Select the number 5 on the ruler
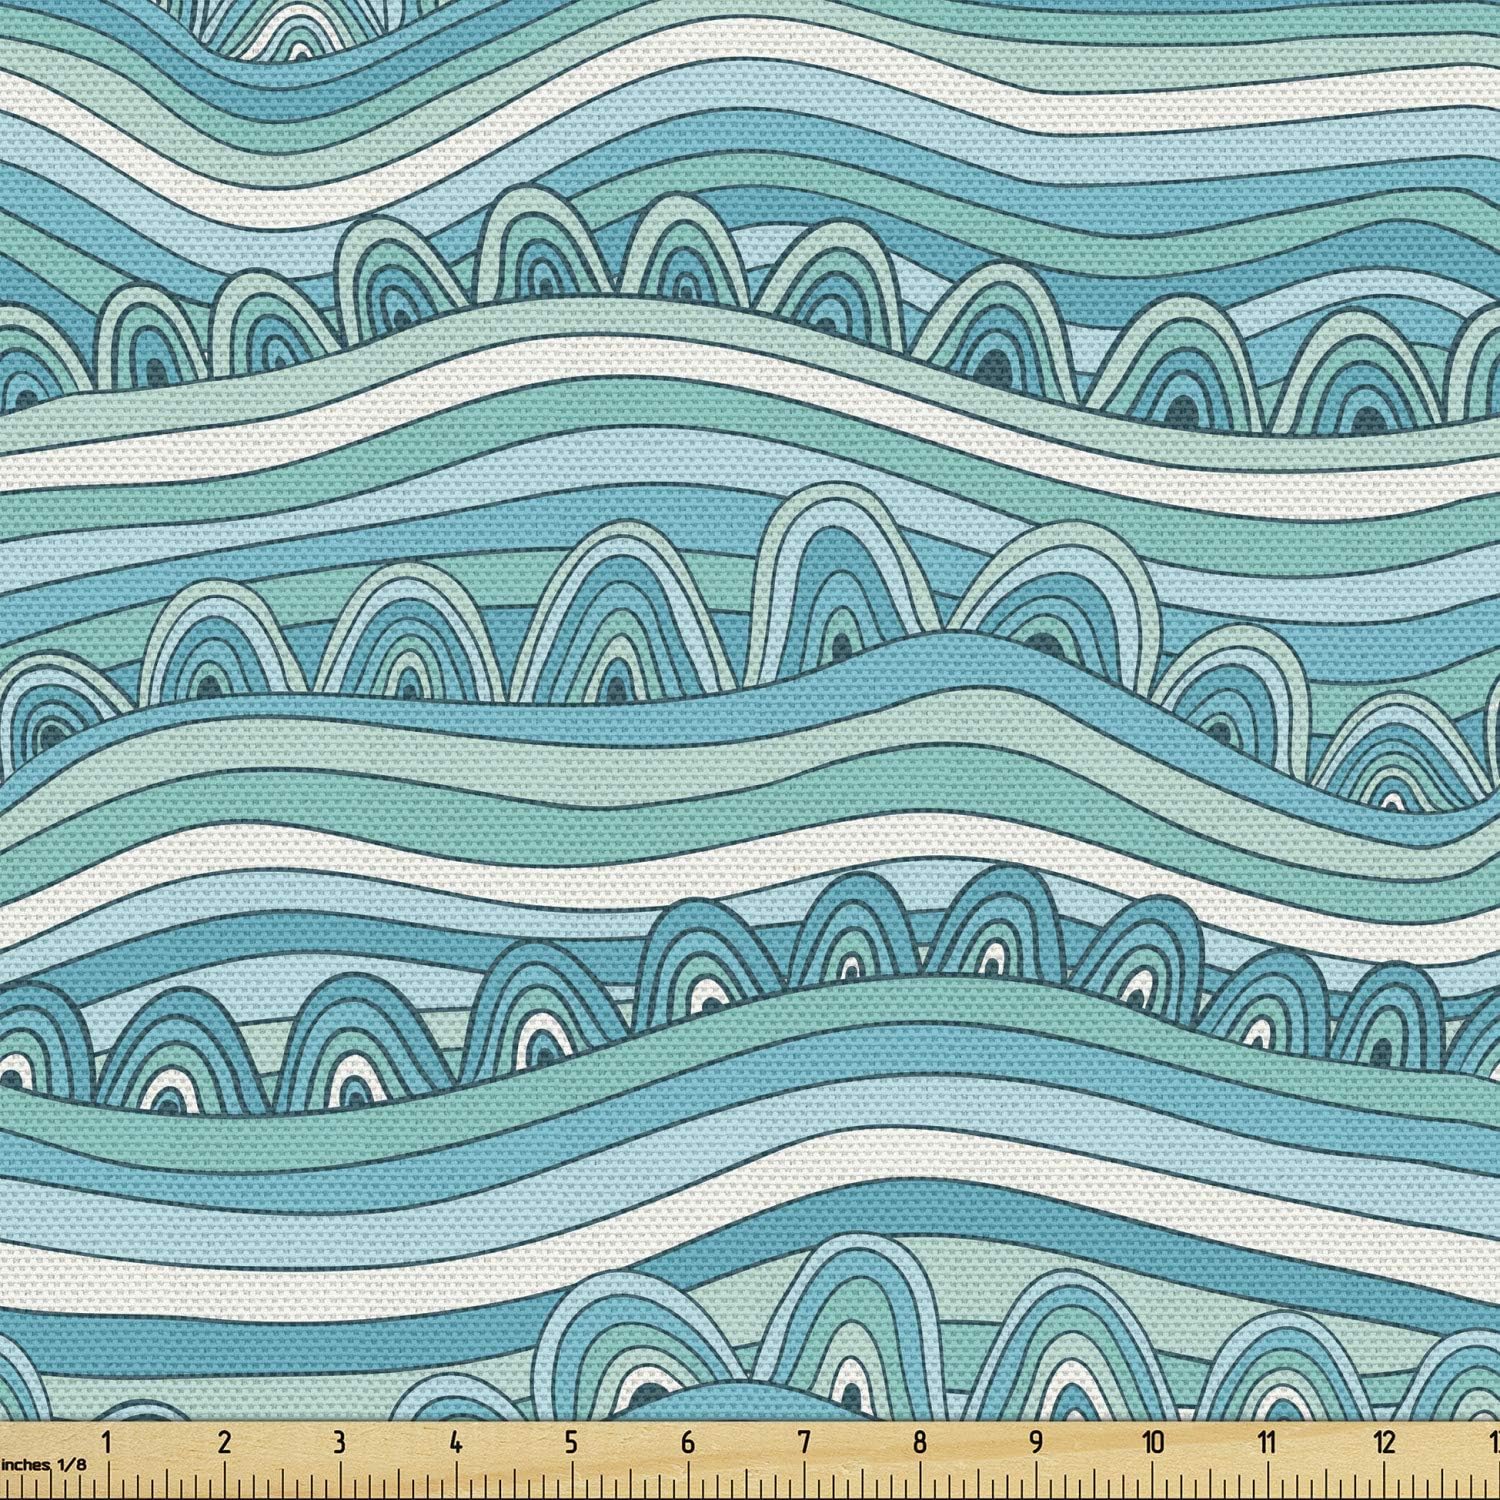This screenshot has width=1500, height=1500. [x=571, y=1442]
